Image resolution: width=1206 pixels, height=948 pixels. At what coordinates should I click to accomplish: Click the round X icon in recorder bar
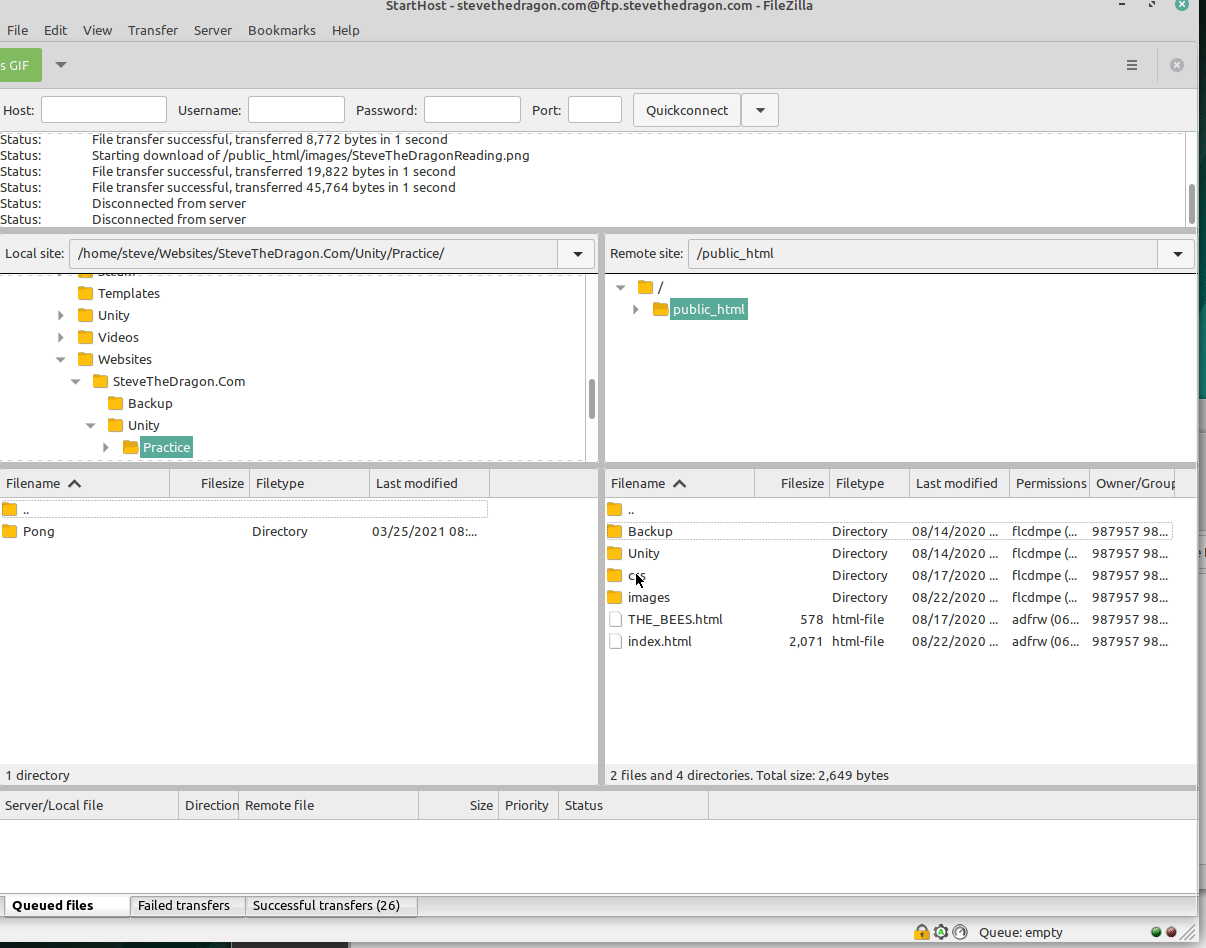pyautogui.click(x=1177, y=65)
